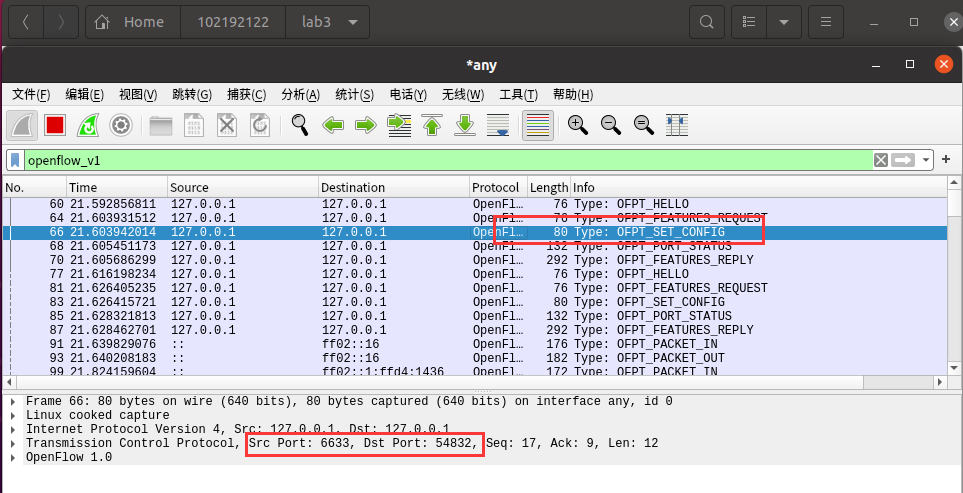Open the 电话(Y) menu
The image size is (963, 493).
pyautogui.click(x=408, y=95)
